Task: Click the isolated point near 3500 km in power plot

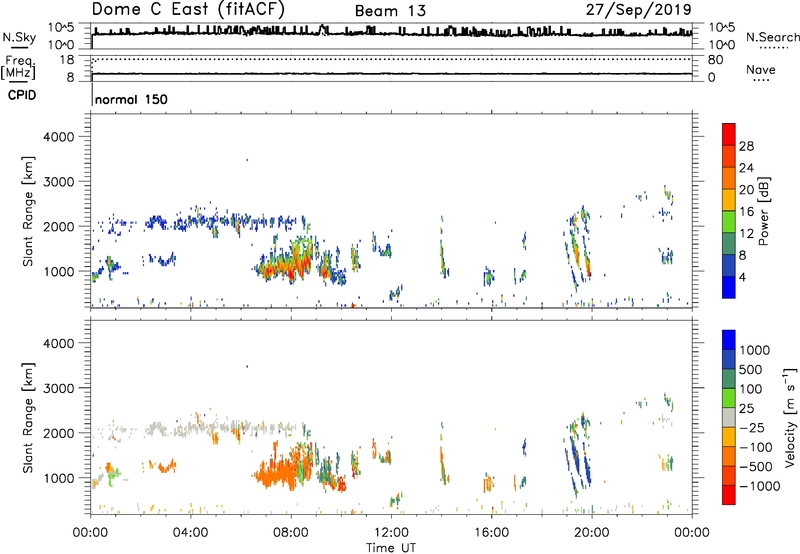Action: point(247,160)
